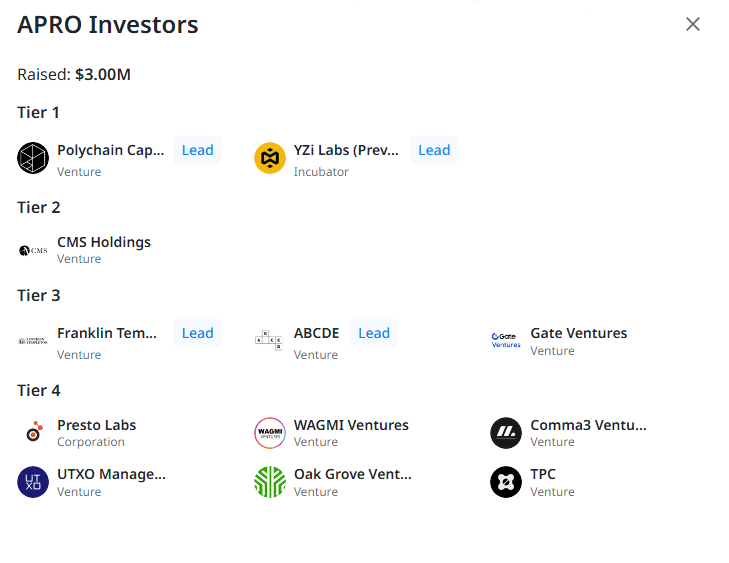Click the UTXO Management logo icon
This screenshot has height=563, width=729.
point(33,482)
